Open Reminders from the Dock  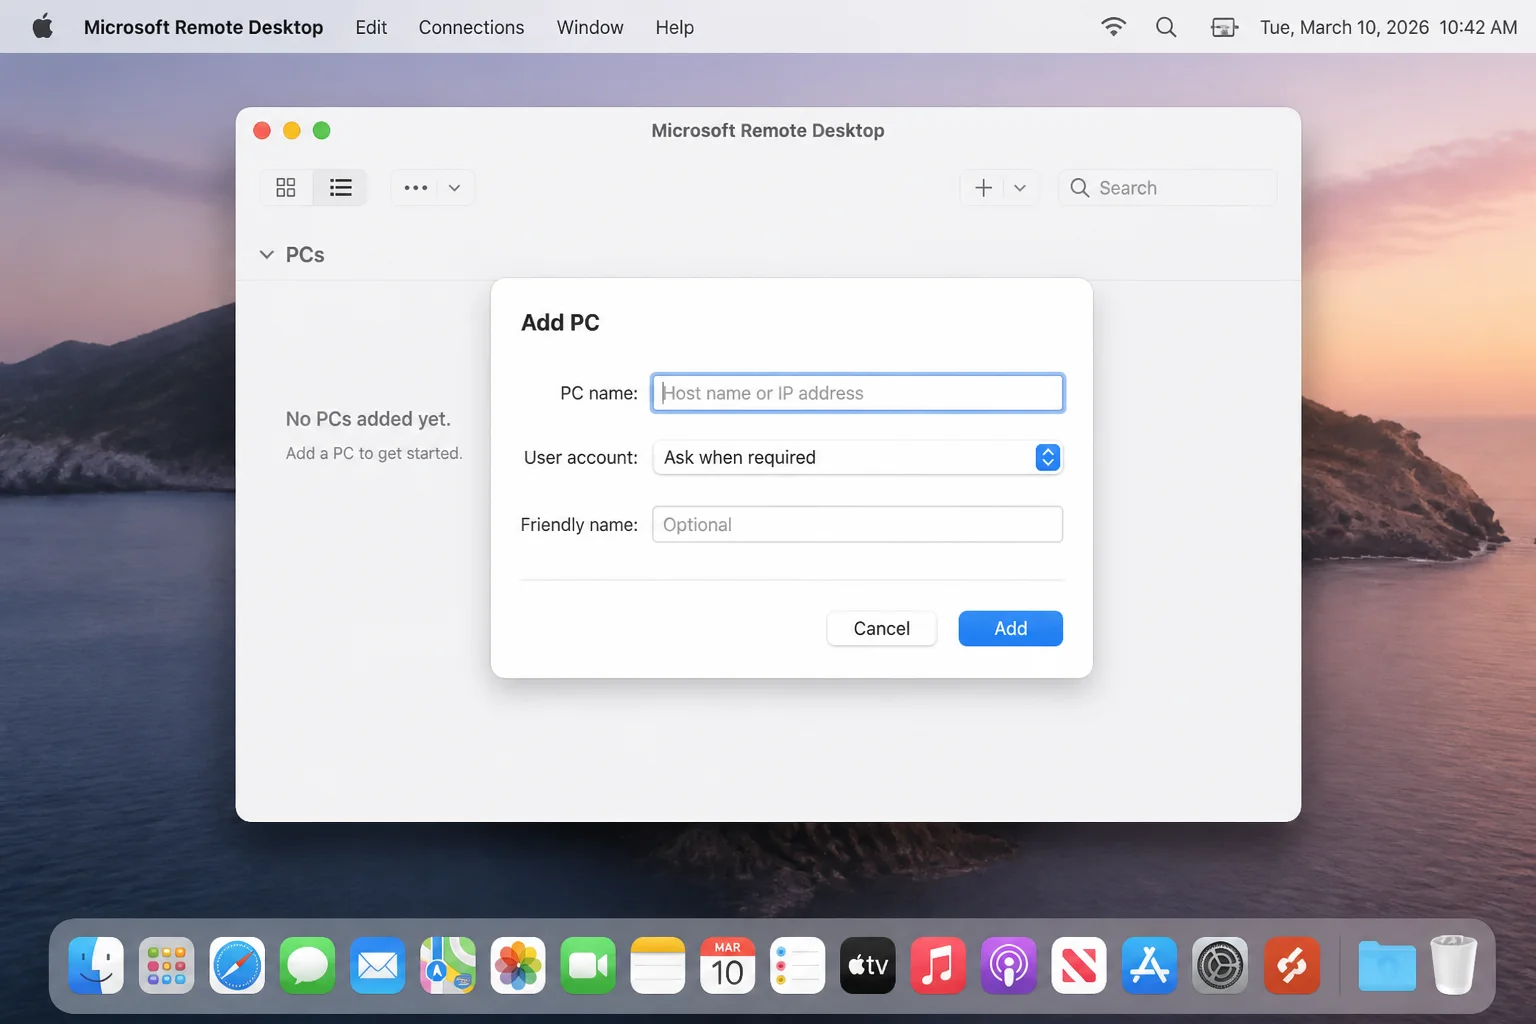pos(798,965)
